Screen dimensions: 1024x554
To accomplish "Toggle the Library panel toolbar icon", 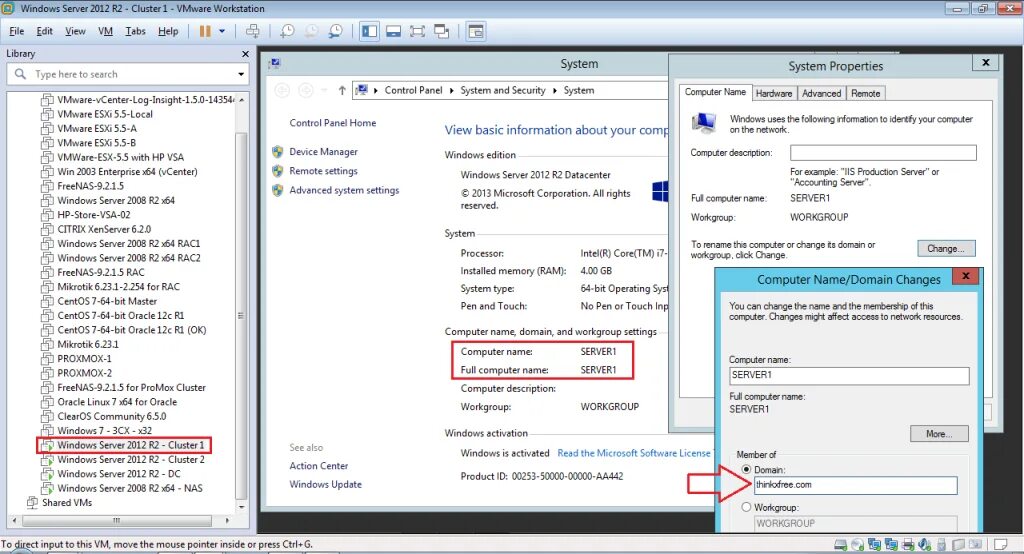I will coord(370,31).
